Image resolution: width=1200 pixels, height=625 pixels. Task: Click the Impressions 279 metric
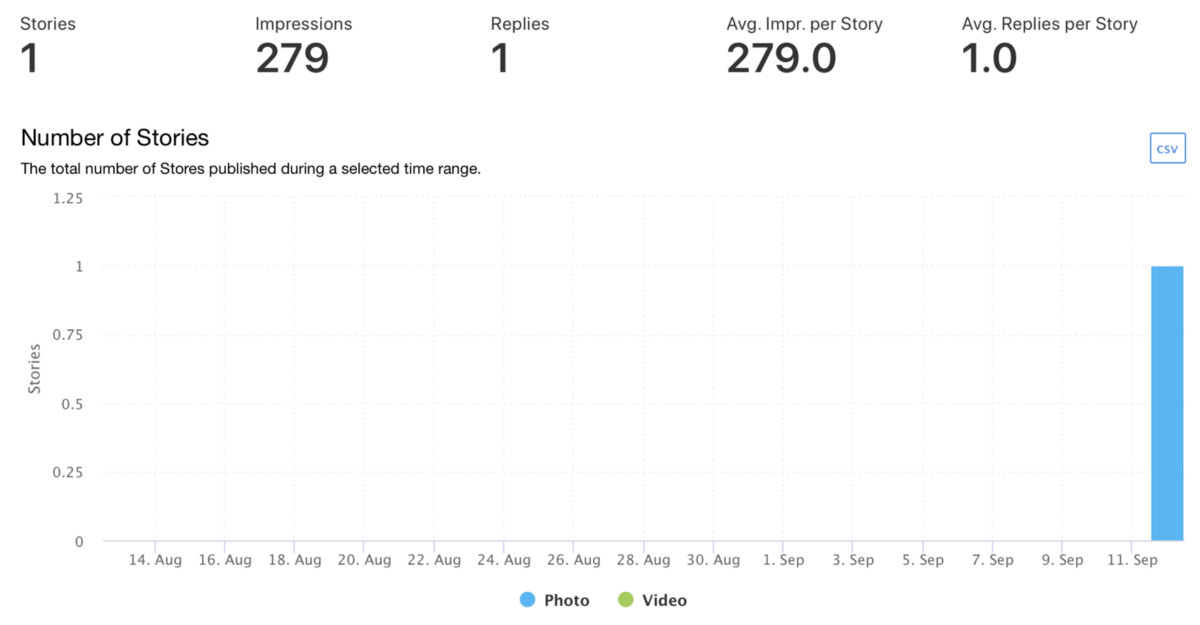(x=292, y=59)
